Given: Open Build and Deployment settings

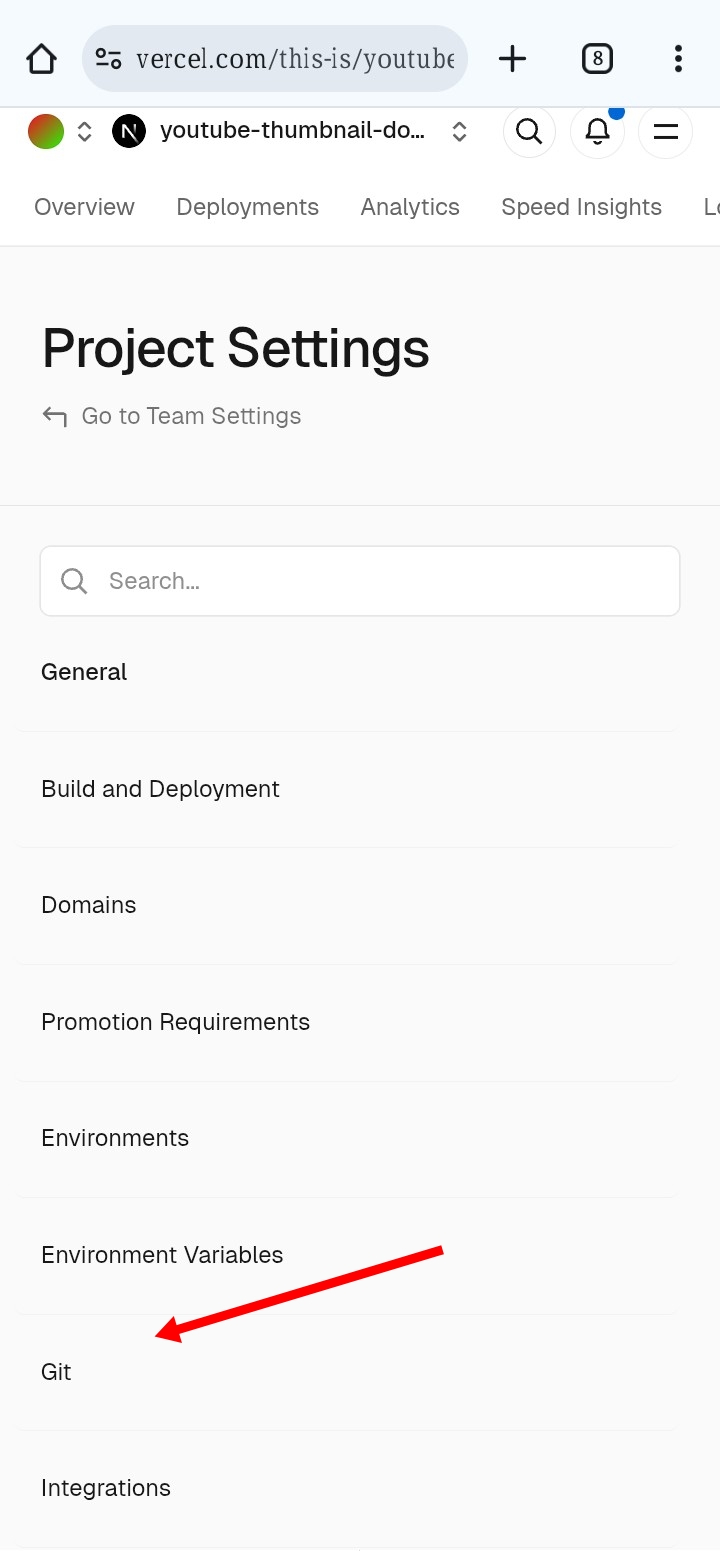Looking at the screenshot, I should (160, 789).
